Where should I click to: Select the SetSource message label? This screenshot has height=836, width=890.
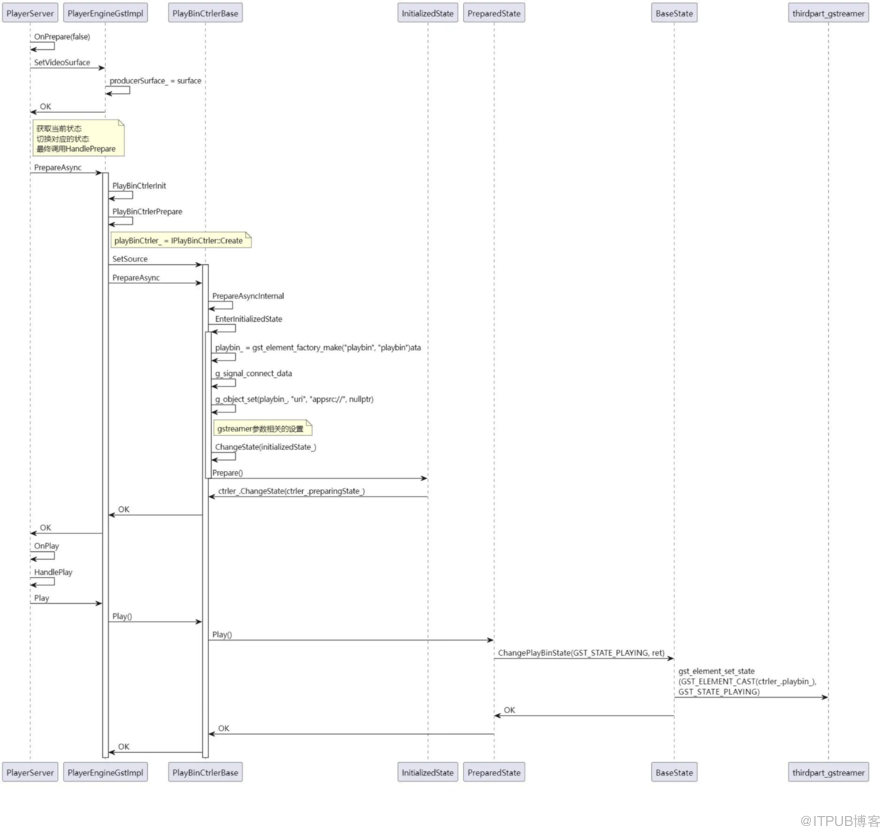(x=130, y=259)
